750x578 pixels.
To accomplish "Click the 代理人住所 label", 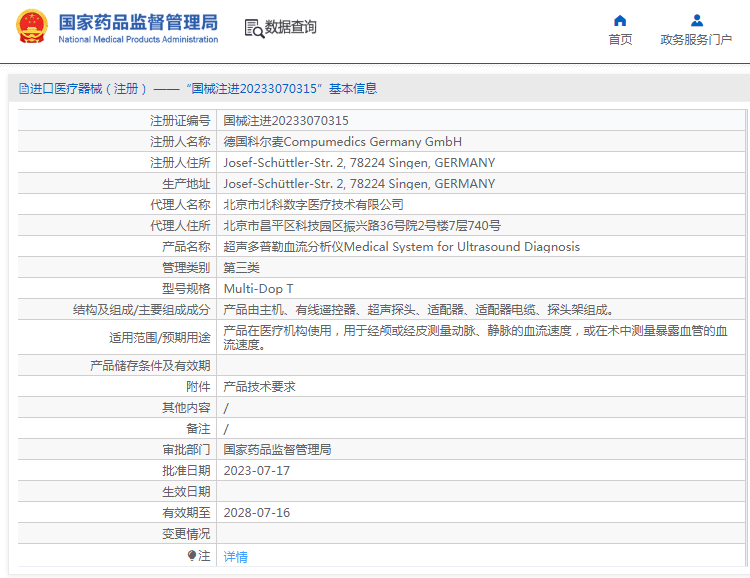I will click(x=180, y=225).
